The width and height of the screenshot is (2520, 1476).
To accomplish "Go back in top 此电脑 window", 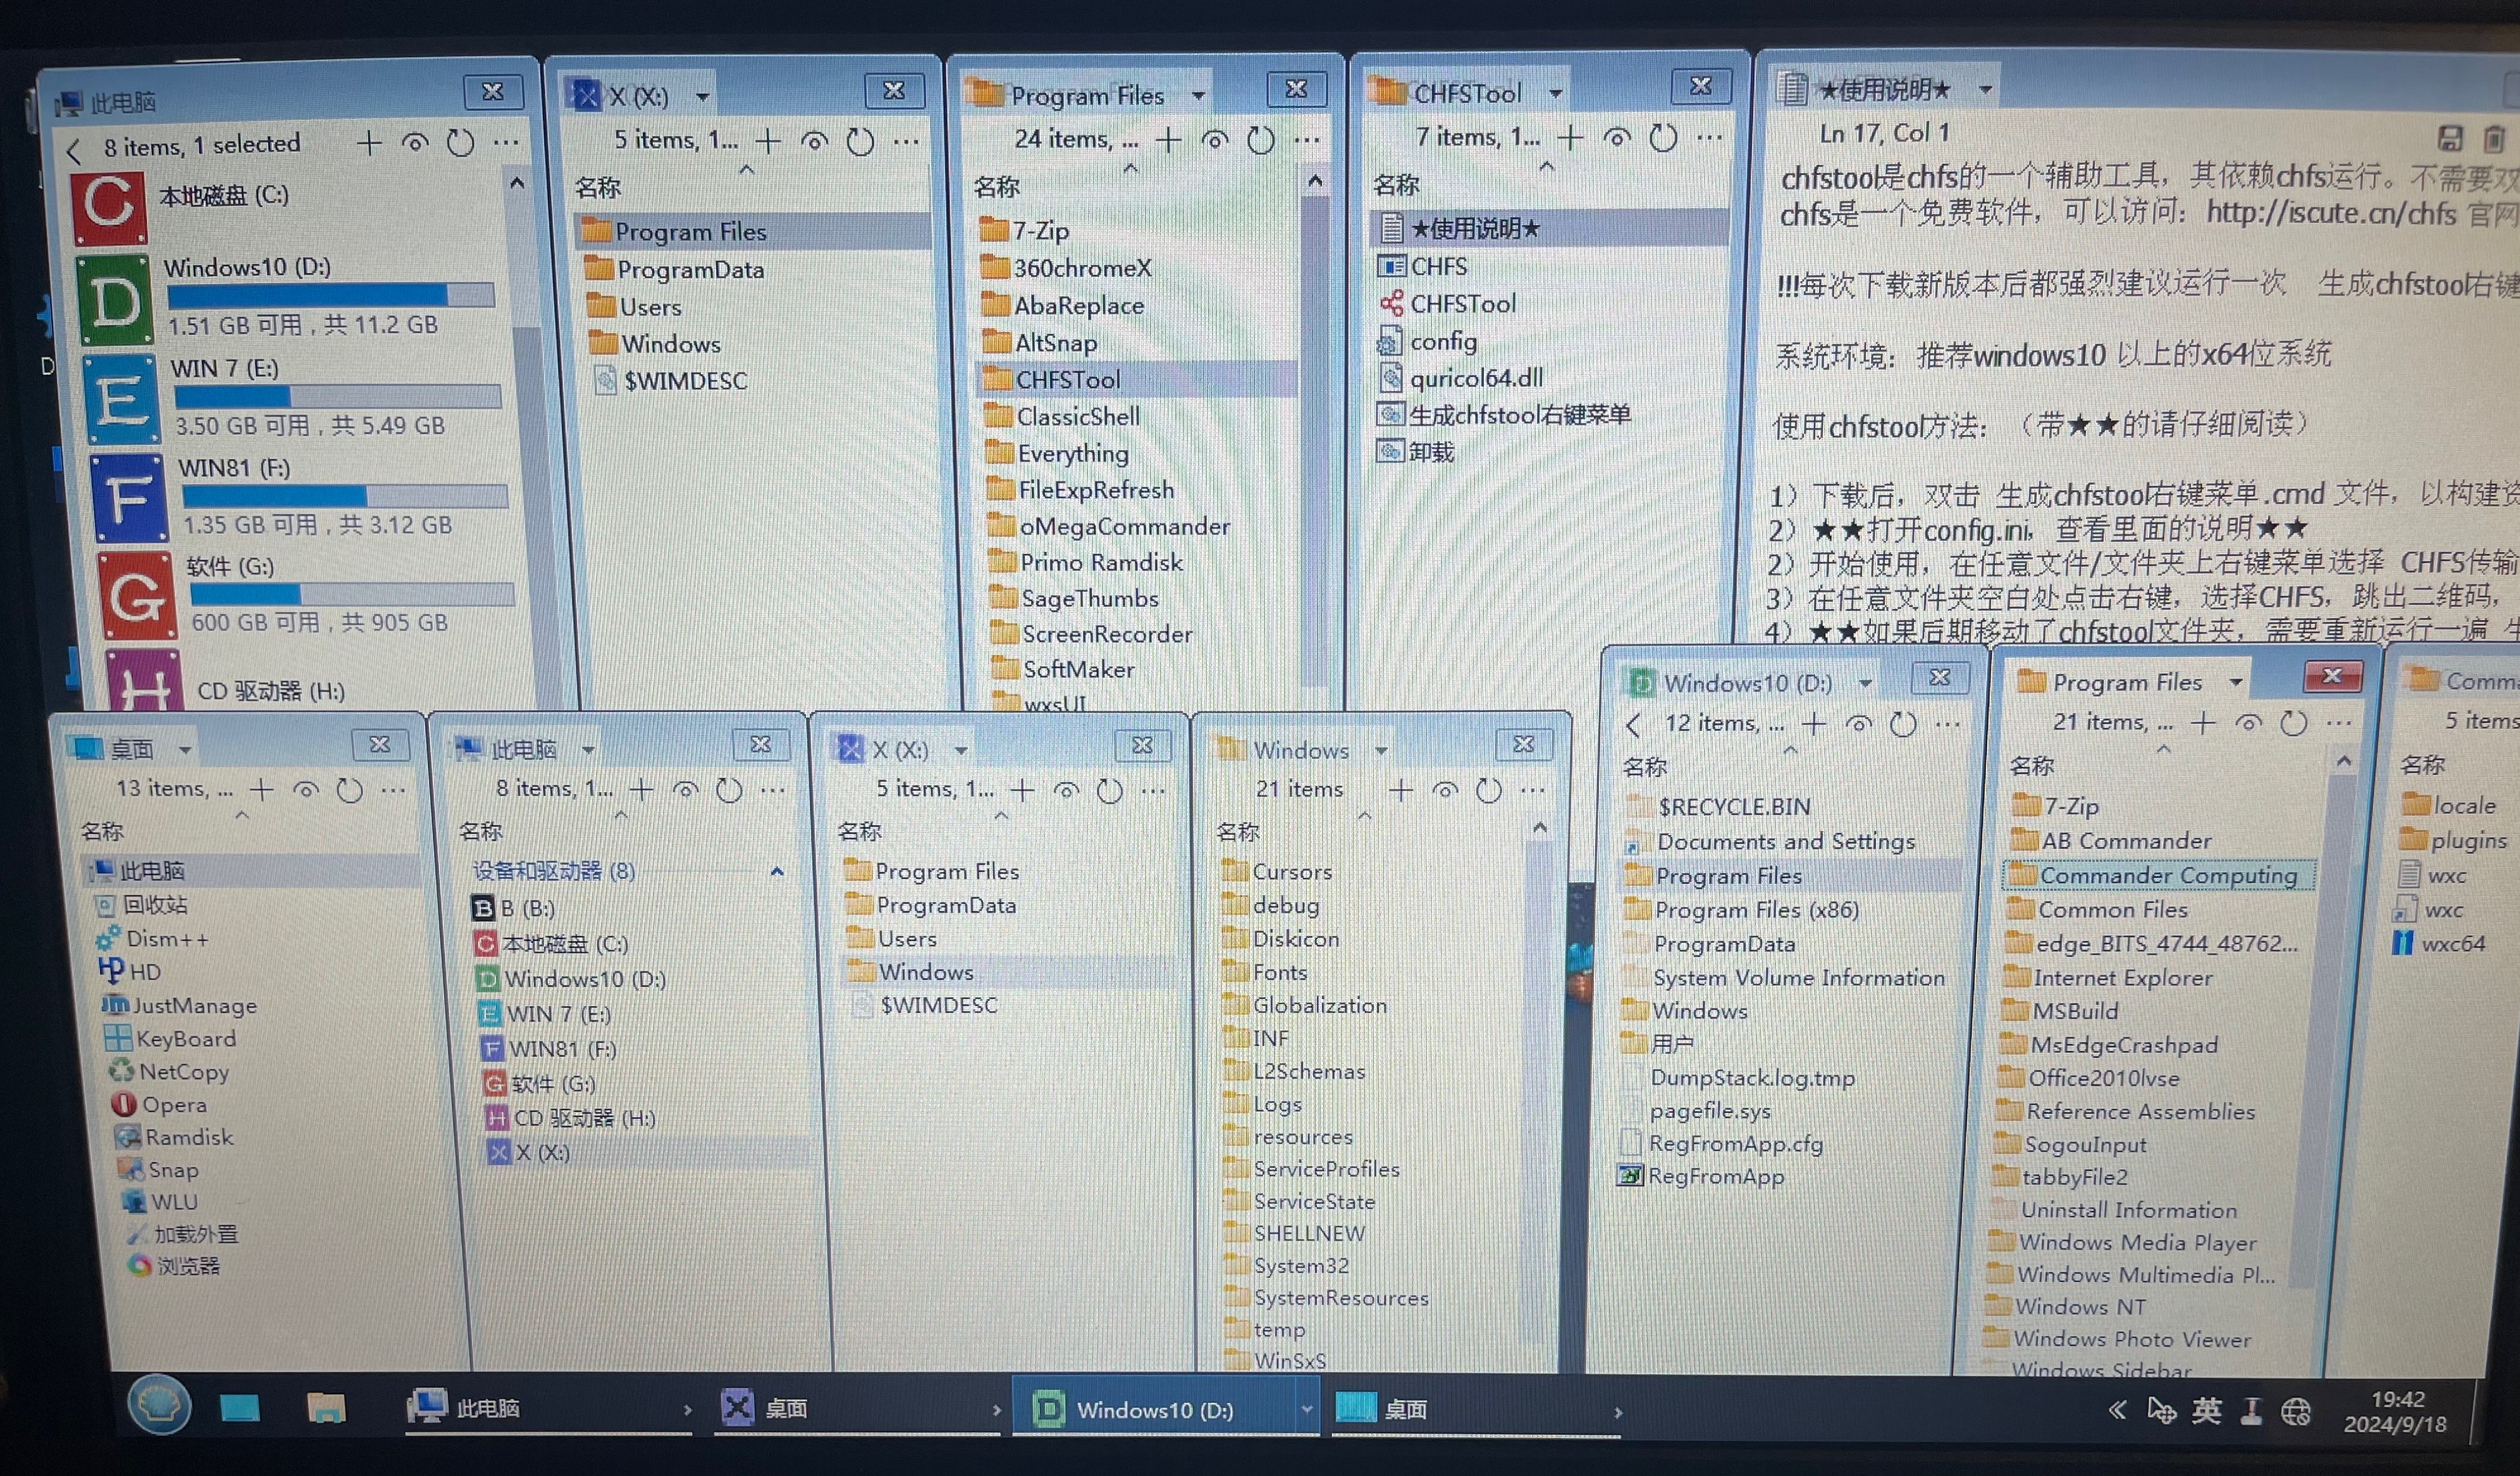I will 74,151.
